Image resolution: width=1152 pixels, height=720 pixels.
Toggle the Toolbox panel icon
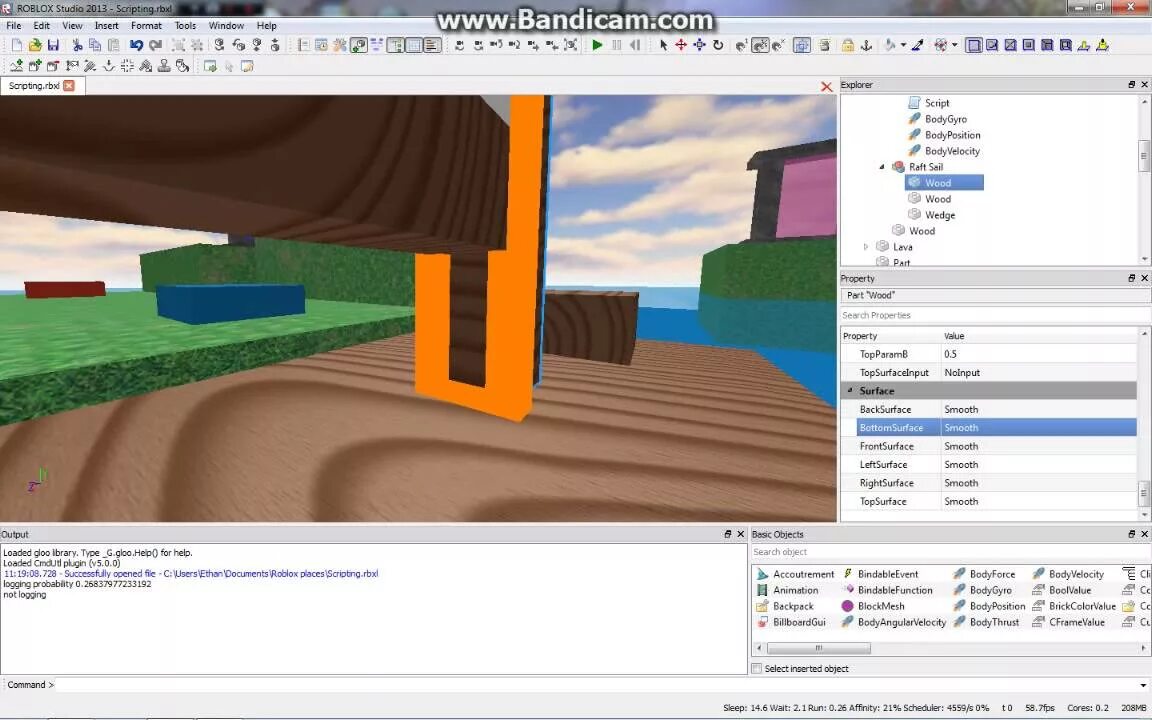tap(340, 45)
